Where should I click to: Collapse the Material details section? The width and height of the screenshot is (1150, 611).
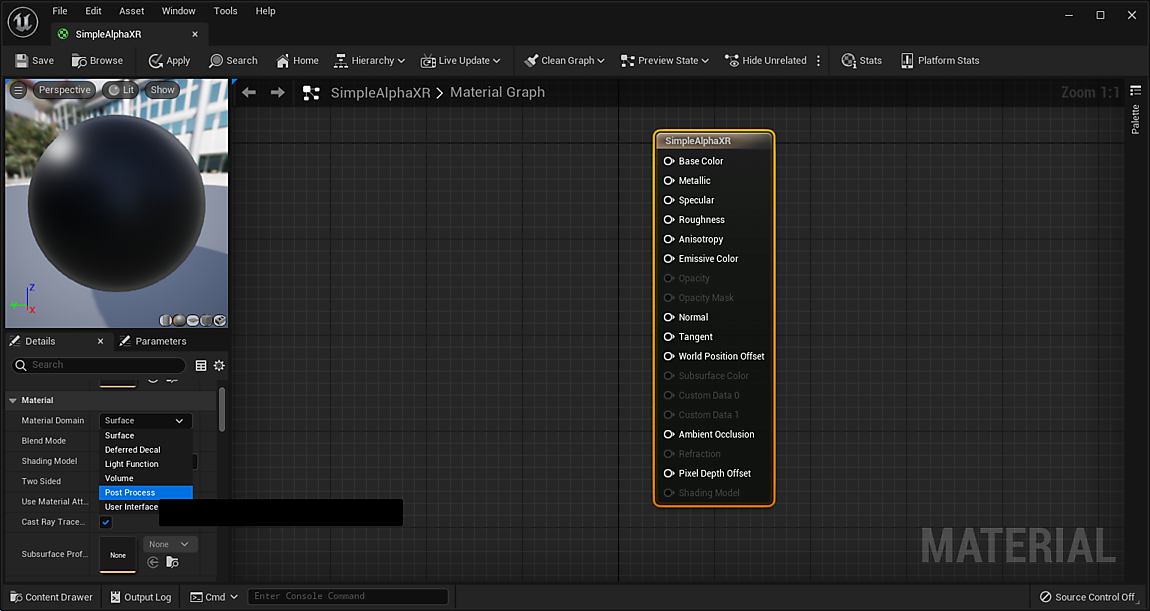(x=12, y=400)
